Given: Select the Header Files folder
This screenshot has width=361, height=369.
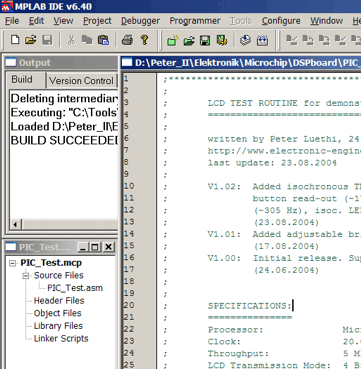Looking at the screenshot, I should tap(59, 301).
